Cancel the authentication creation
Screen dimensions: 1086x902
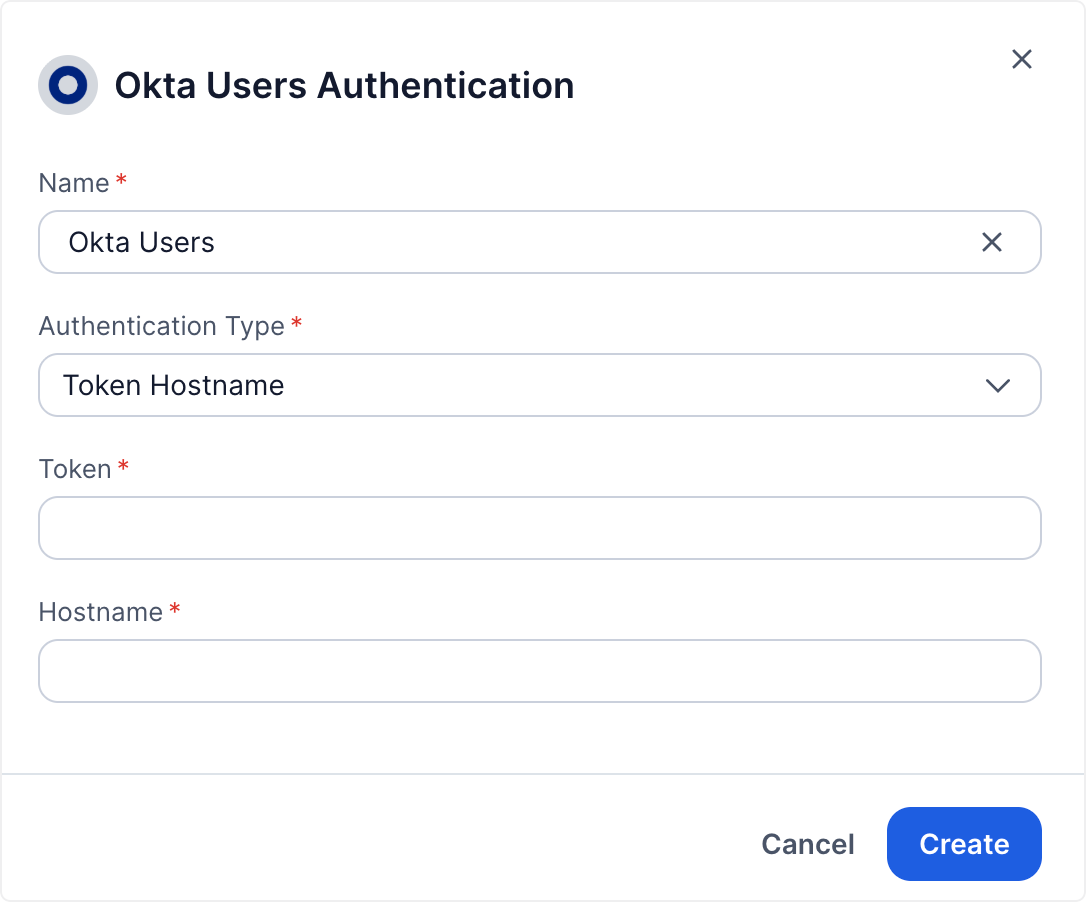[x=808, y=844]
